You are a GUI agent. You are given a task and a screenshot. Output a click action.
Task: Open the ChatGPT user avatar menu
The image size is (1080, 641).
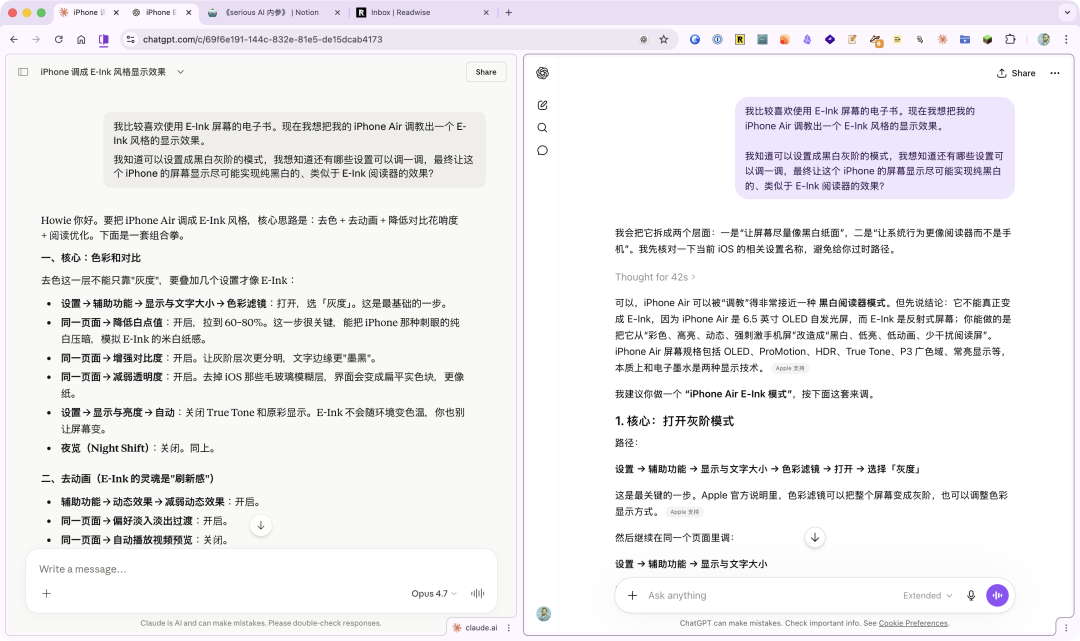543,613
